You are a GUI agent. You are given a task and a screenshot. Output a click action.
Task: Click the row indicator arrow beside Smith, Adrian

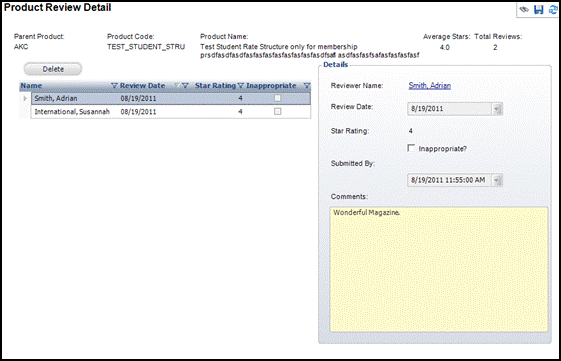[25, 98]
